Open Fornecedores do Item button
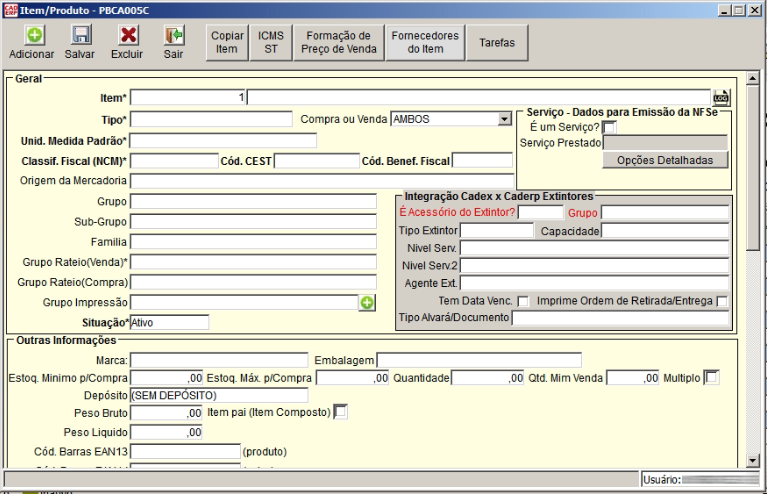 [x=425, y=43]
